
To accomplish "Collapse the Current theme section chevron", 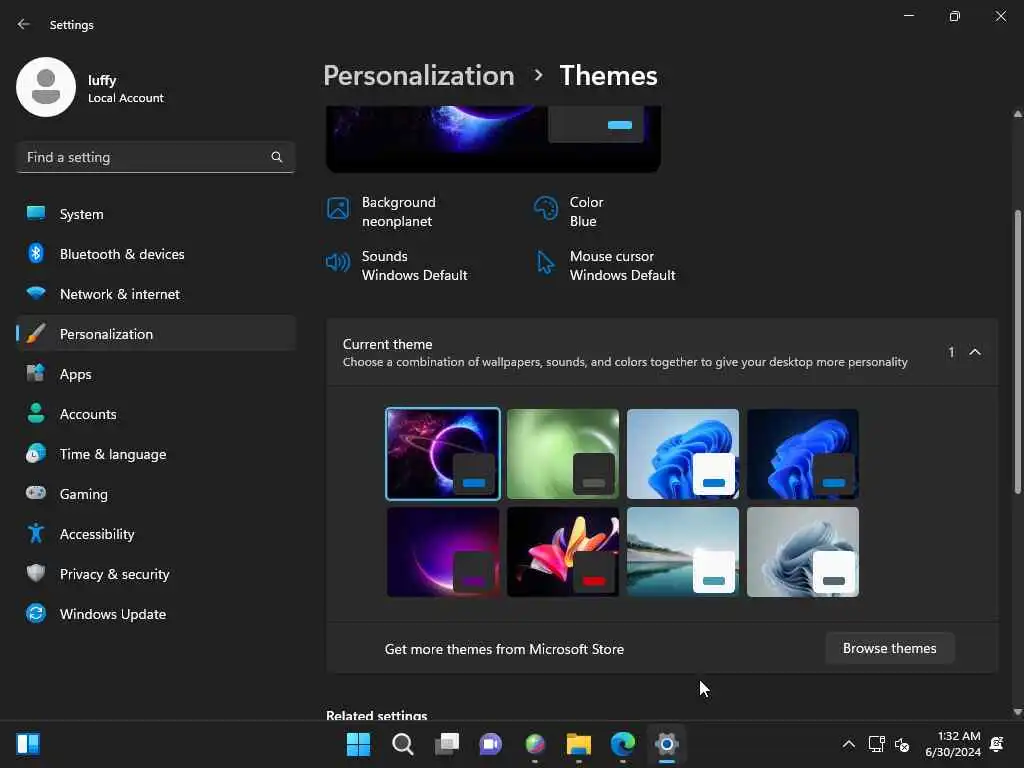I will [x=975, y=352].
